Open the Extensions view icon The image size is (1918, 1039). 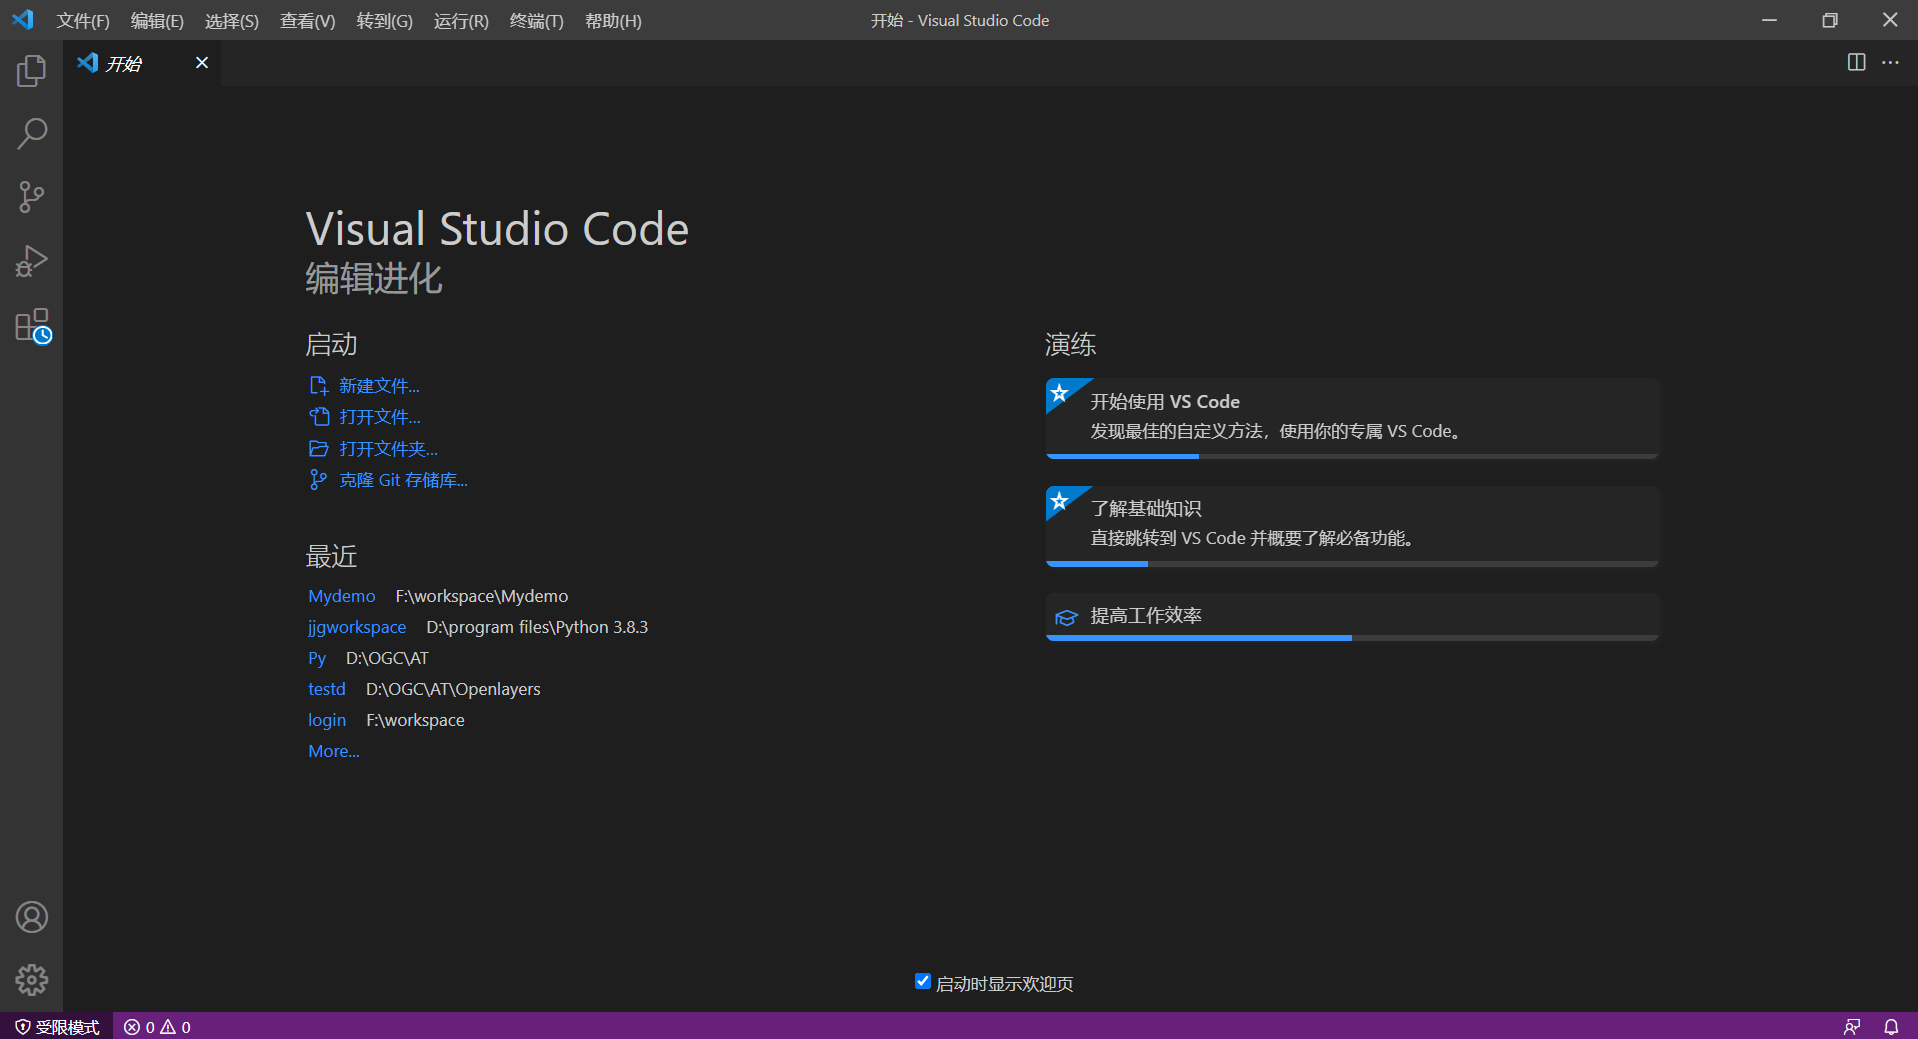[x=32, y=326]
